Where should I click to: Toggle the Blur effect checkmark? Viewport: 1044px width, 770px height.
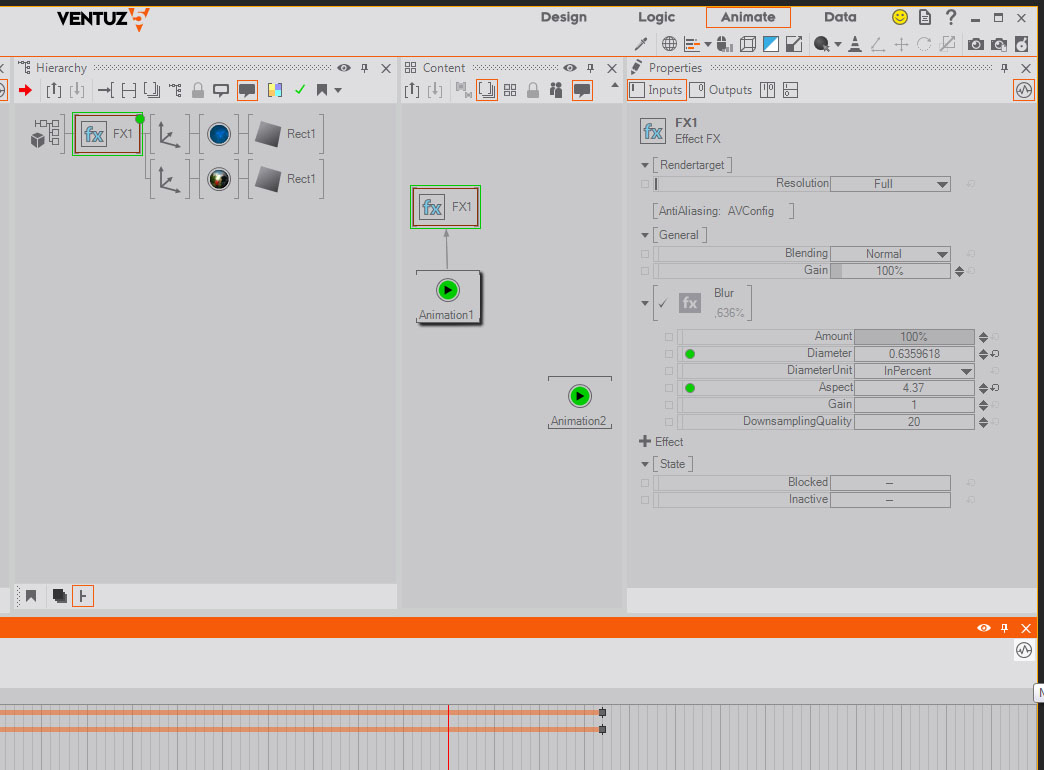[662, 304]
